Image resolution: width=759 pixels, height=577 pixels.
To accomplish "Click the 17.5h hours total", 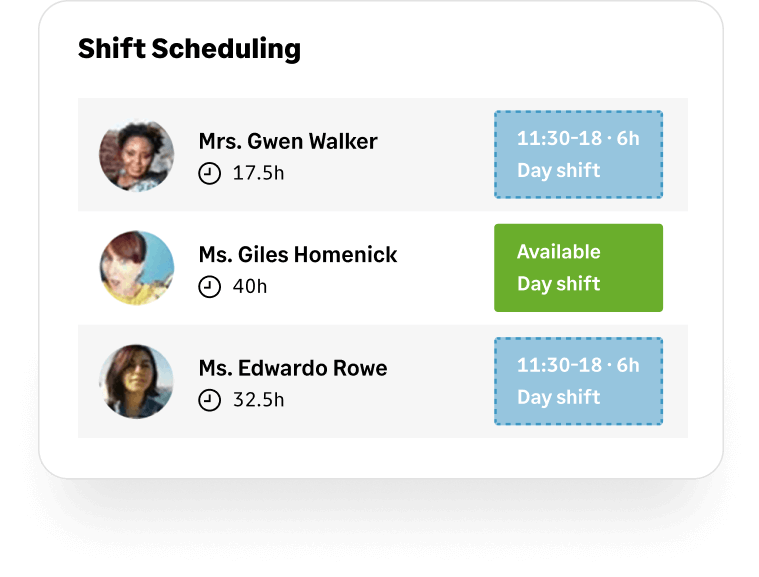I will click(258, 173).
